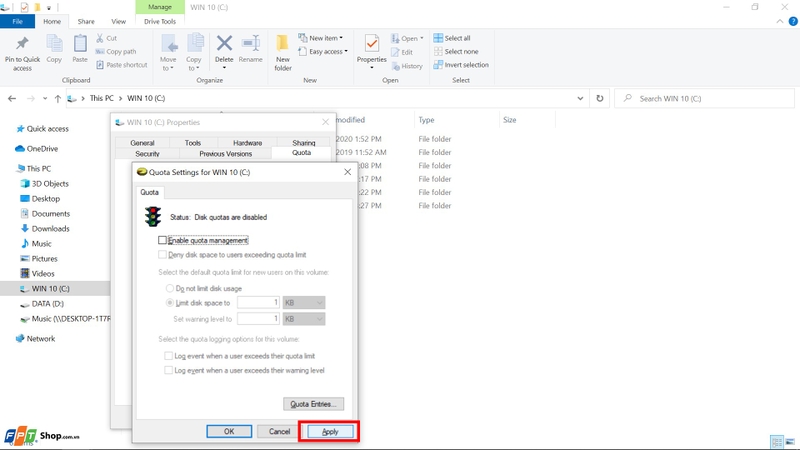The image size is (800, 450).
Task: Select Do not limit disk usage radio
Action: click(x=170, y=288)
